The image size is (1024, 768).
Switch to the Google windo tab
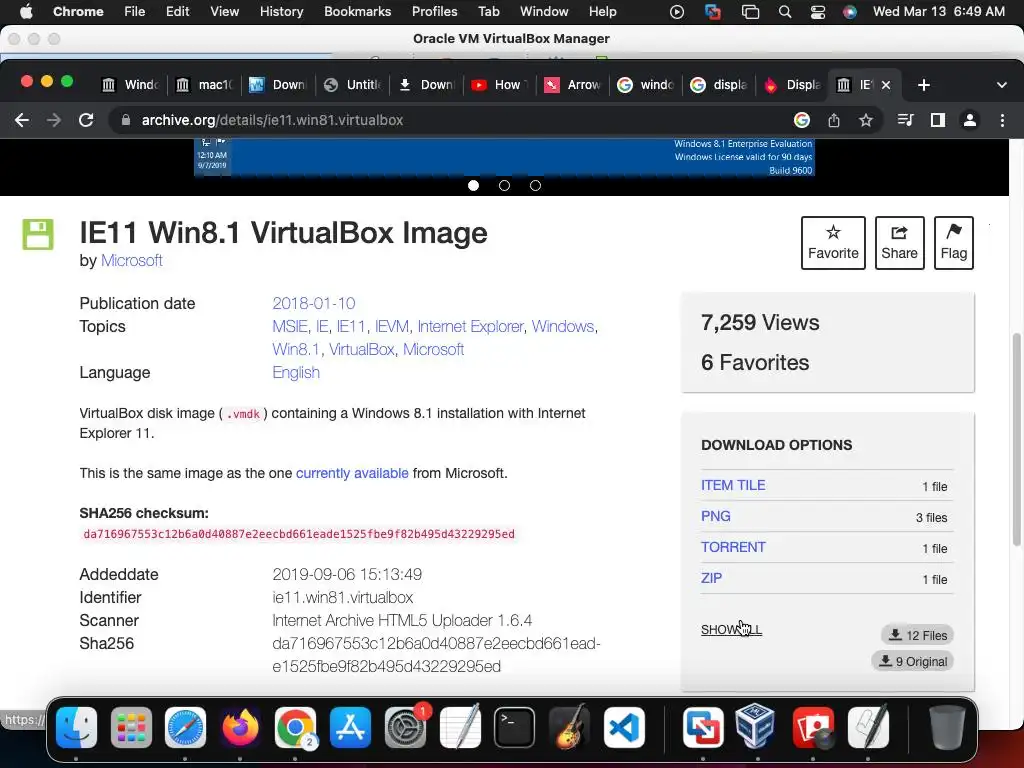647,85
